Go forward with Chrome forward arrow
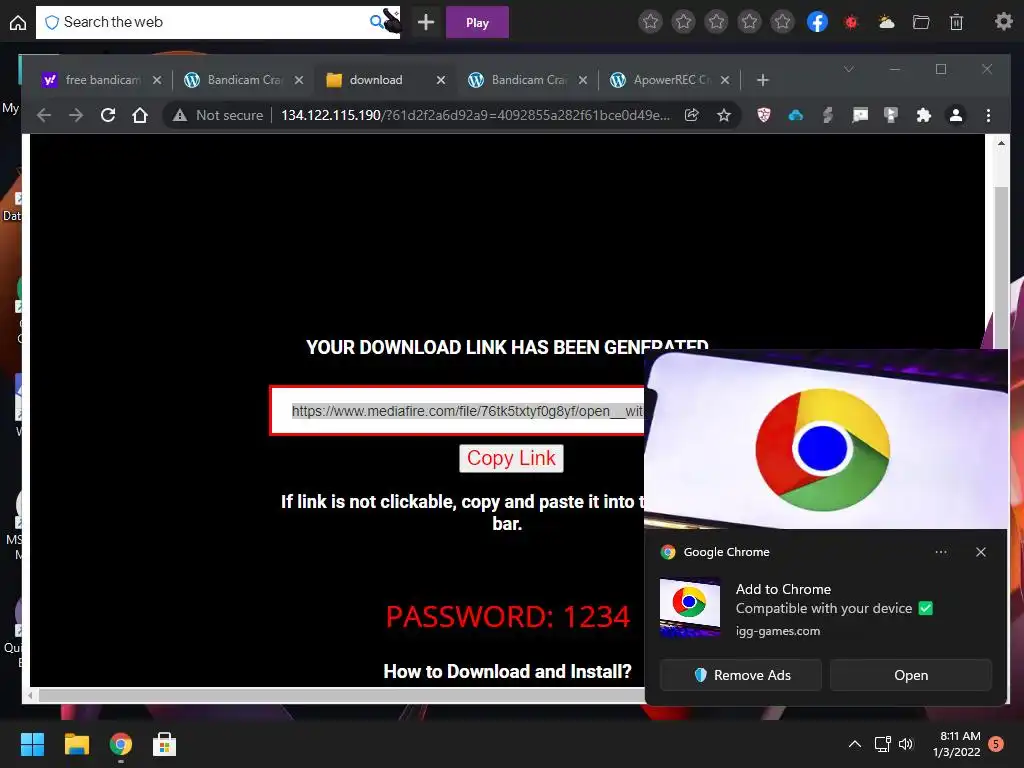This screenshot has height=768, width=1024. [76, 116]
